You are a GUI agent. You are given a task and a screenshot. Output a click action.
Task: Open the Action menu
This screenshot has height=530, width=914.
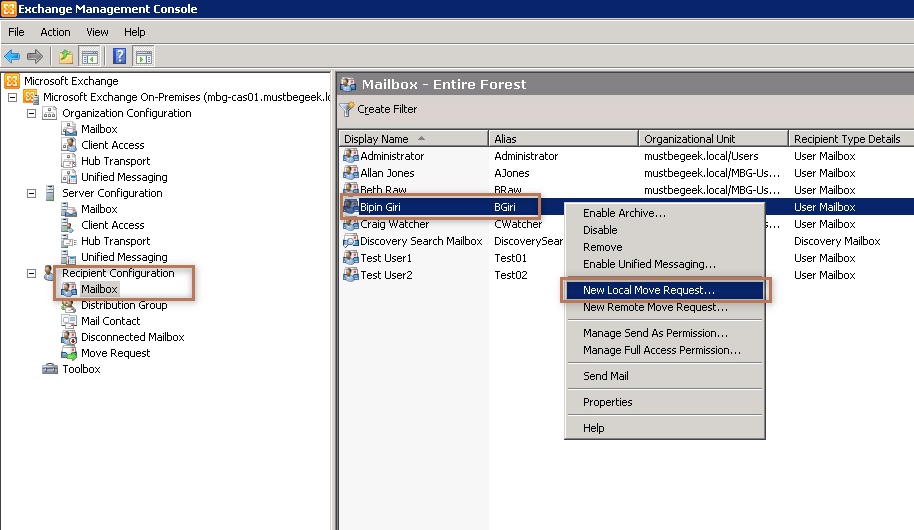coord(55,32)
